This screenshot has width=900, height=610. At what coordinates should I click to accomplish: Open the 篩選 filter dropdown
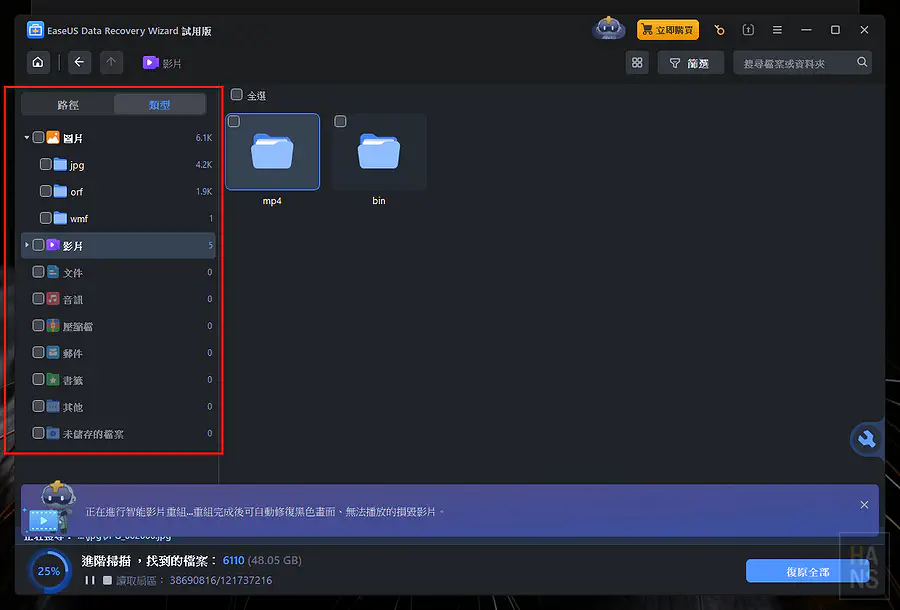[x=689, y=63]
